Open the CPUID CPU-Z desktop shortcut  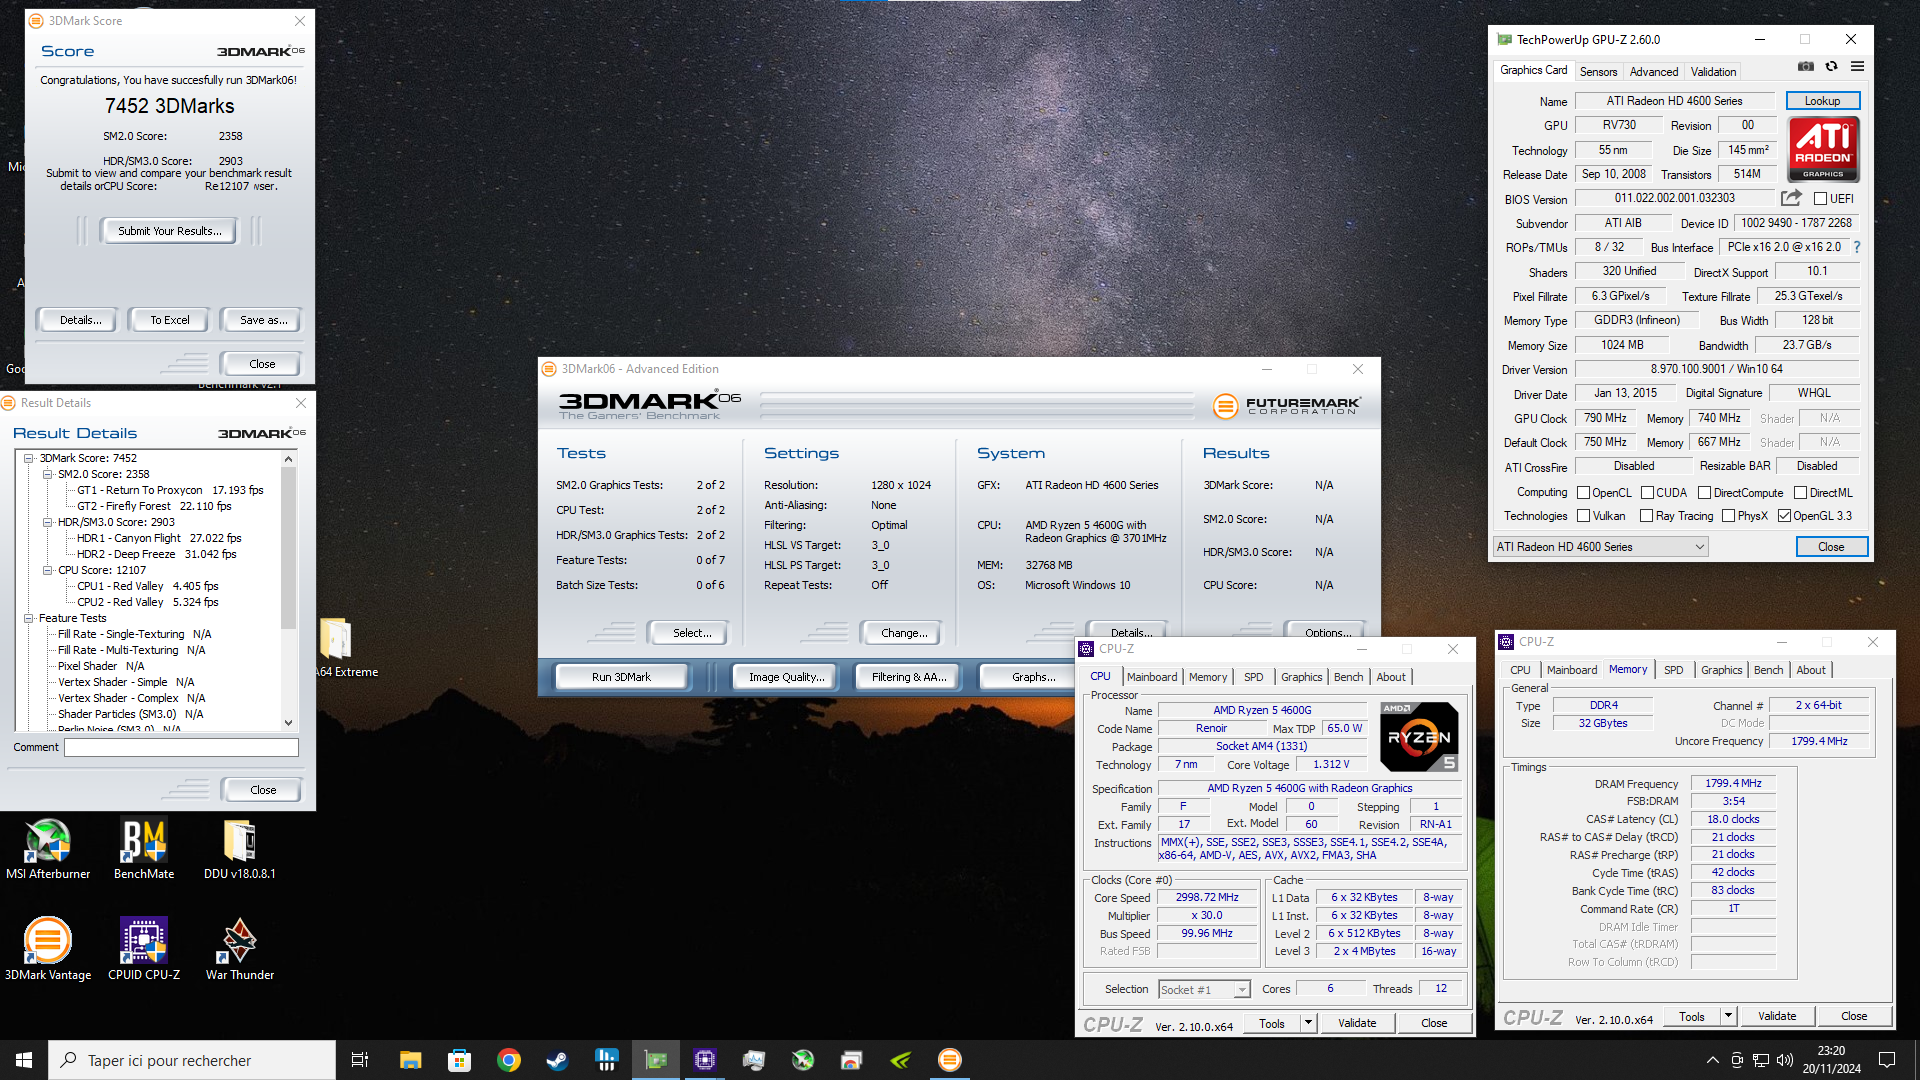144,950
